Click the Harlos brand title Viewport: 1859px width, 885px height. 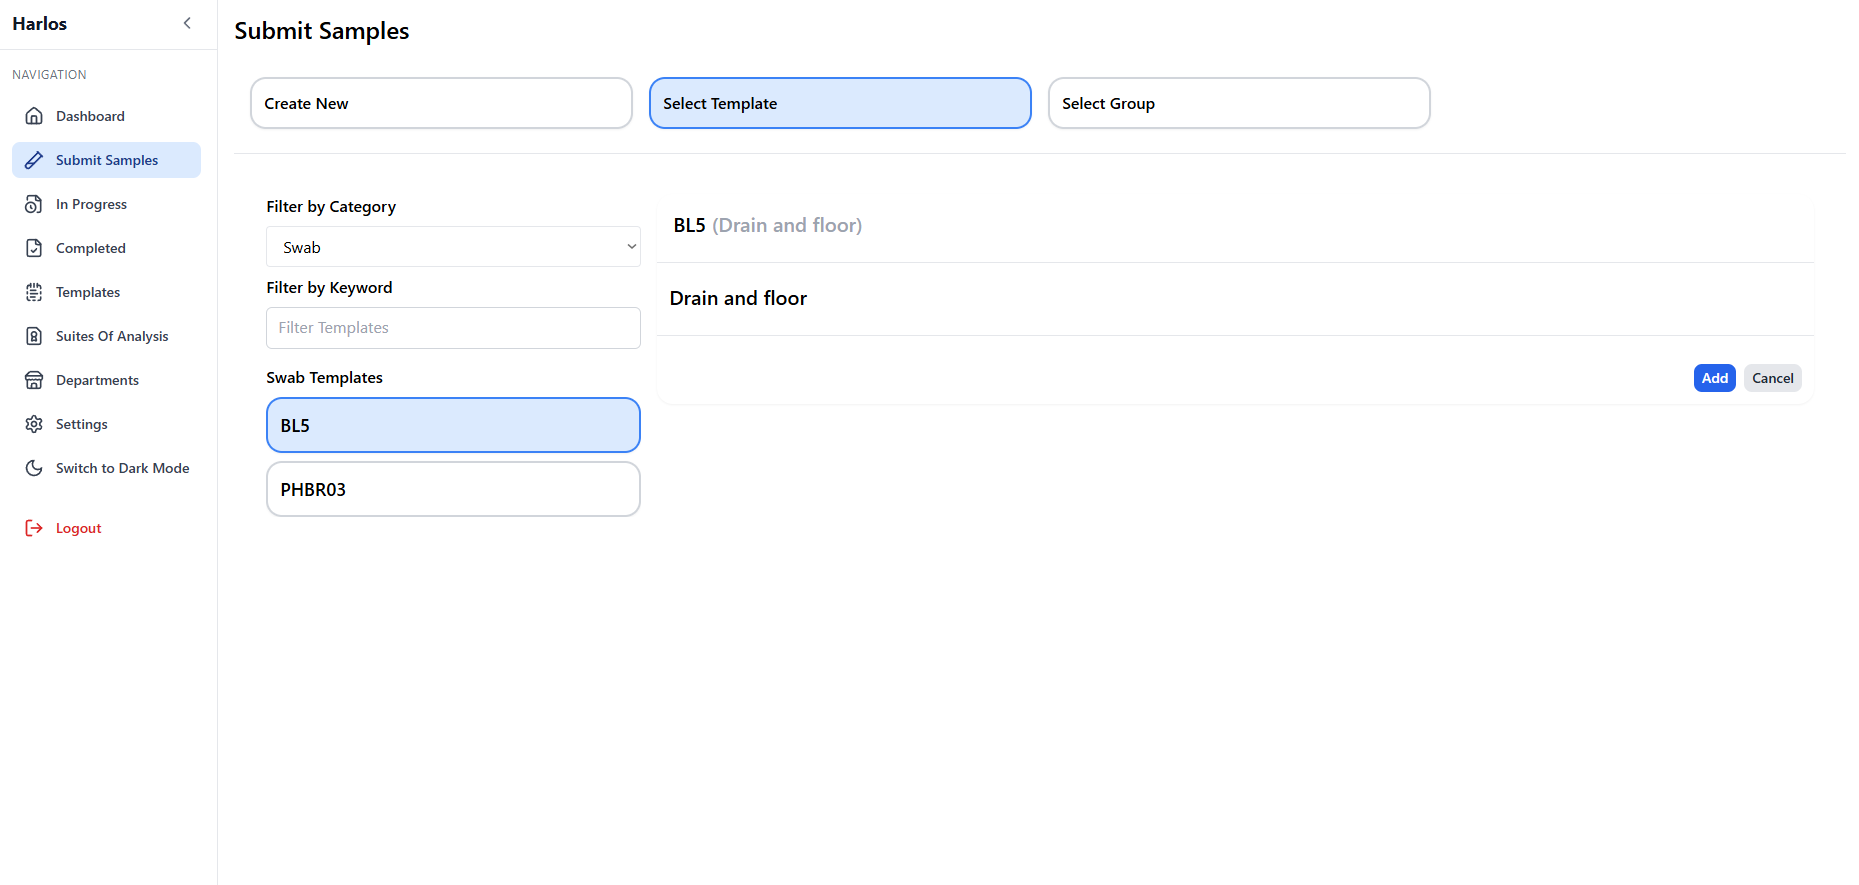[x=40, y=23]
